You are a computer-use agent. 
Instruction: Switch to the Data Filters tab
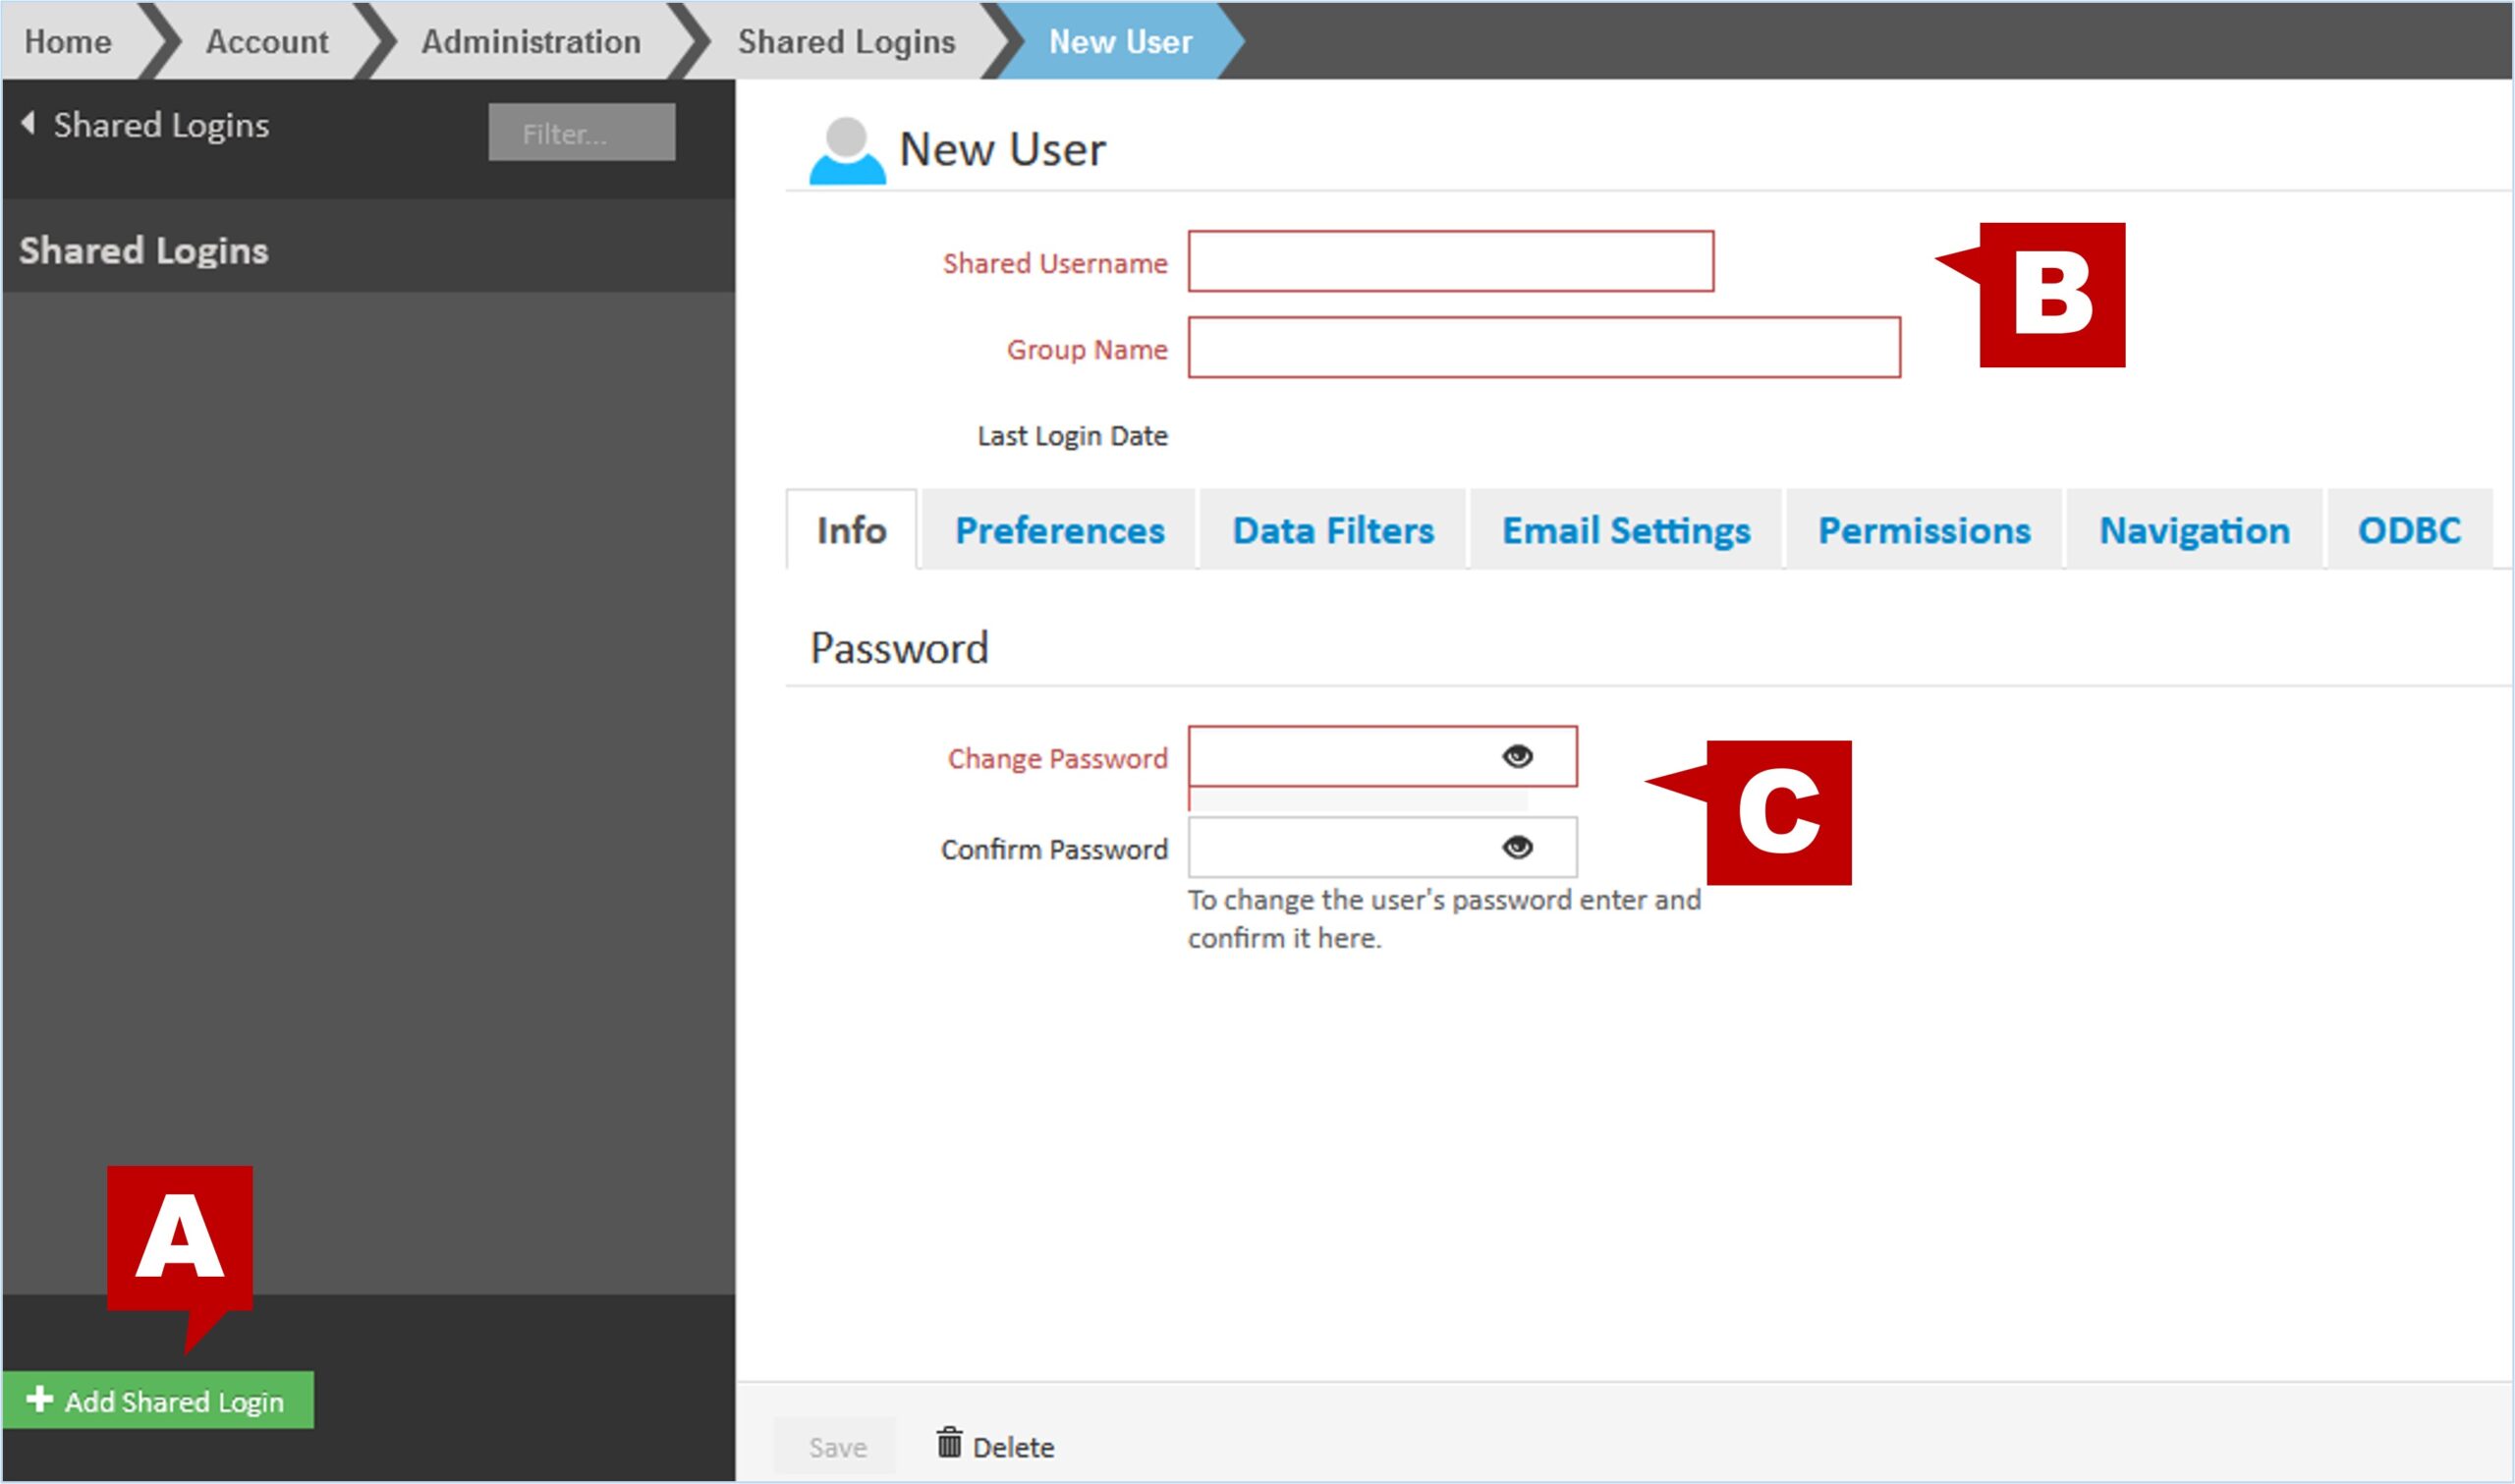click(x=1333, y=530)
